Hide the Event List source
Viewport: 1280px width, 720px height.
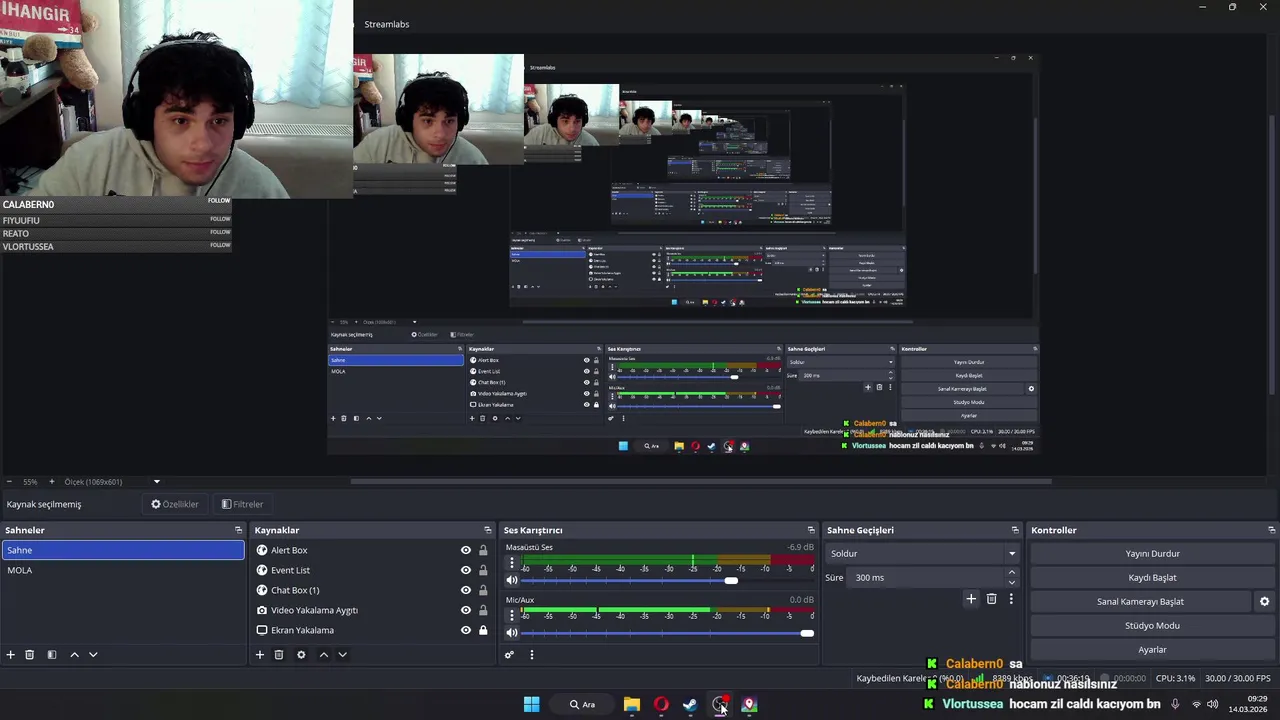pos(465,570)
